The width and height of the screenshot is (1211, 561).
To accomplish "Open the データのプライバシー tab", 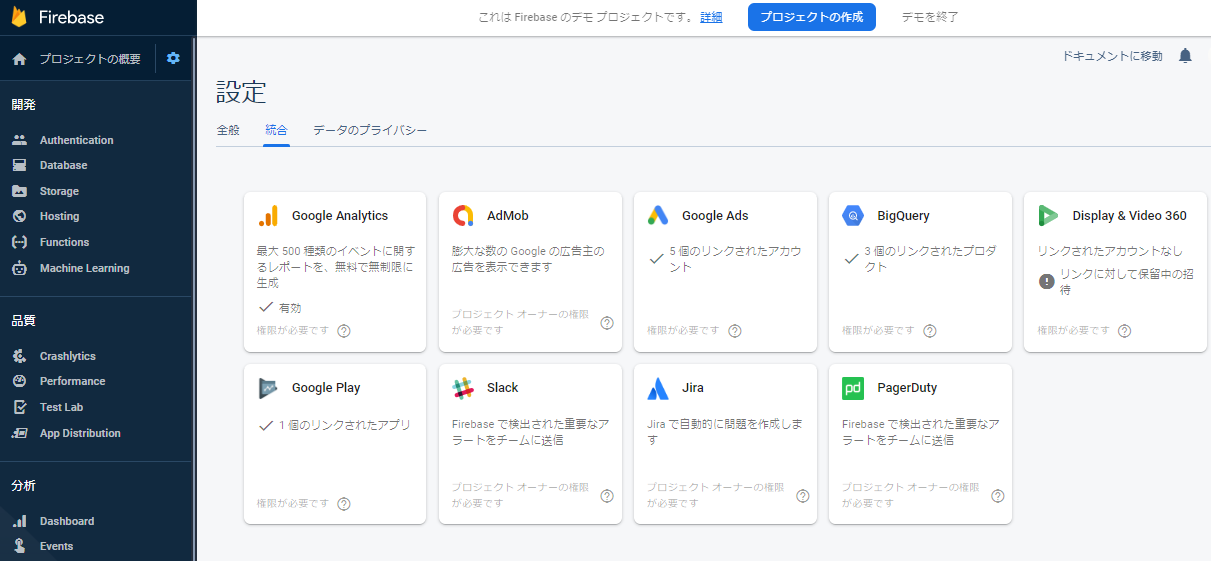I will (x=370, y=130).
